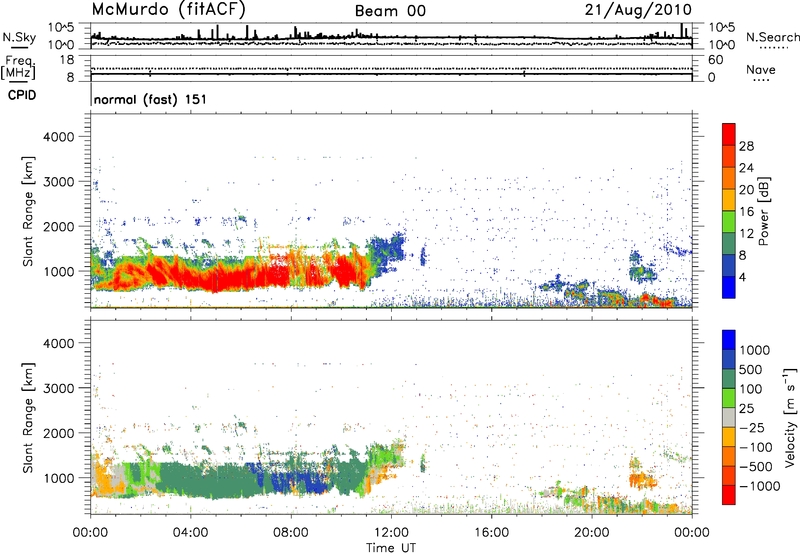This screenshot has width=800, height=554.
Task: Click the "-100" tick on Velocity scale
Action: [755, 447]
